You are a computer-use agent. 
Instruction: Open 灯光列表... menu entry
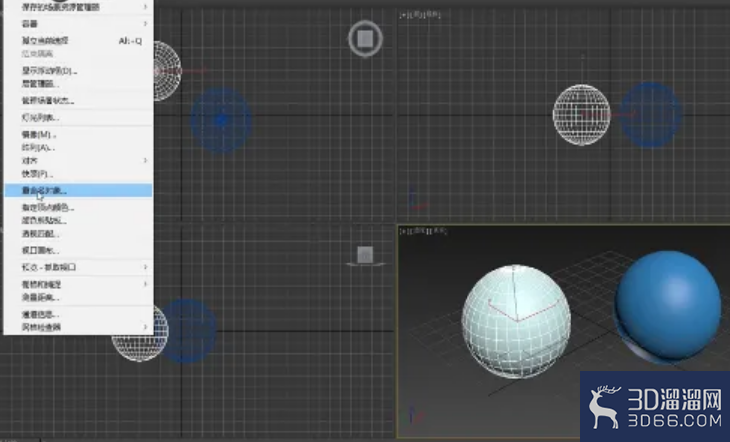pos(78,117)
